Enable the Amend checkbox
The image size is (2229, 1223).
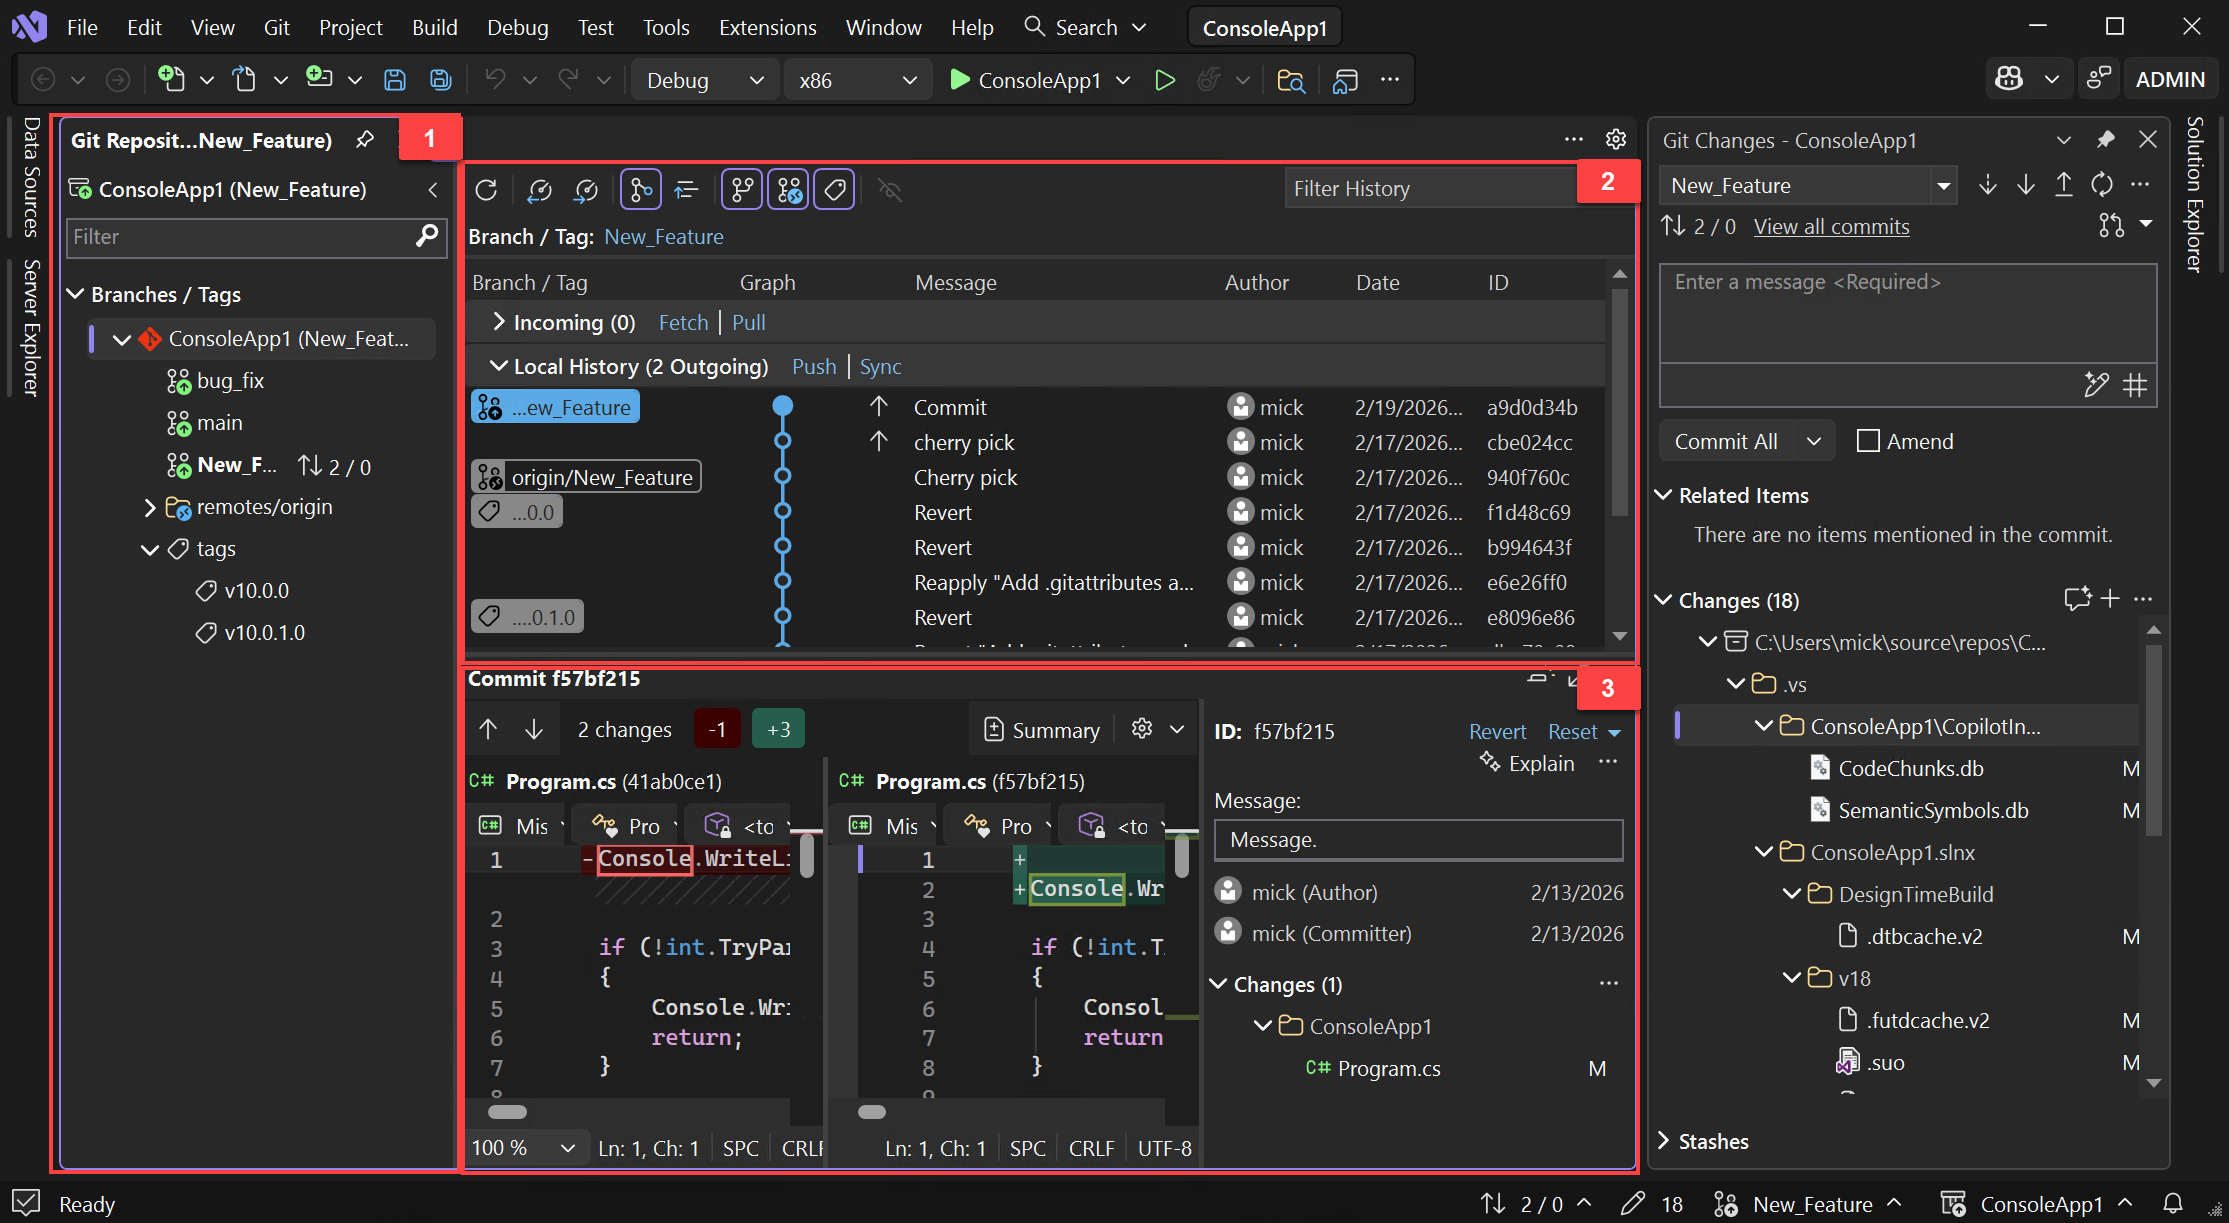pyautogui.click(x=1868, y=440)
